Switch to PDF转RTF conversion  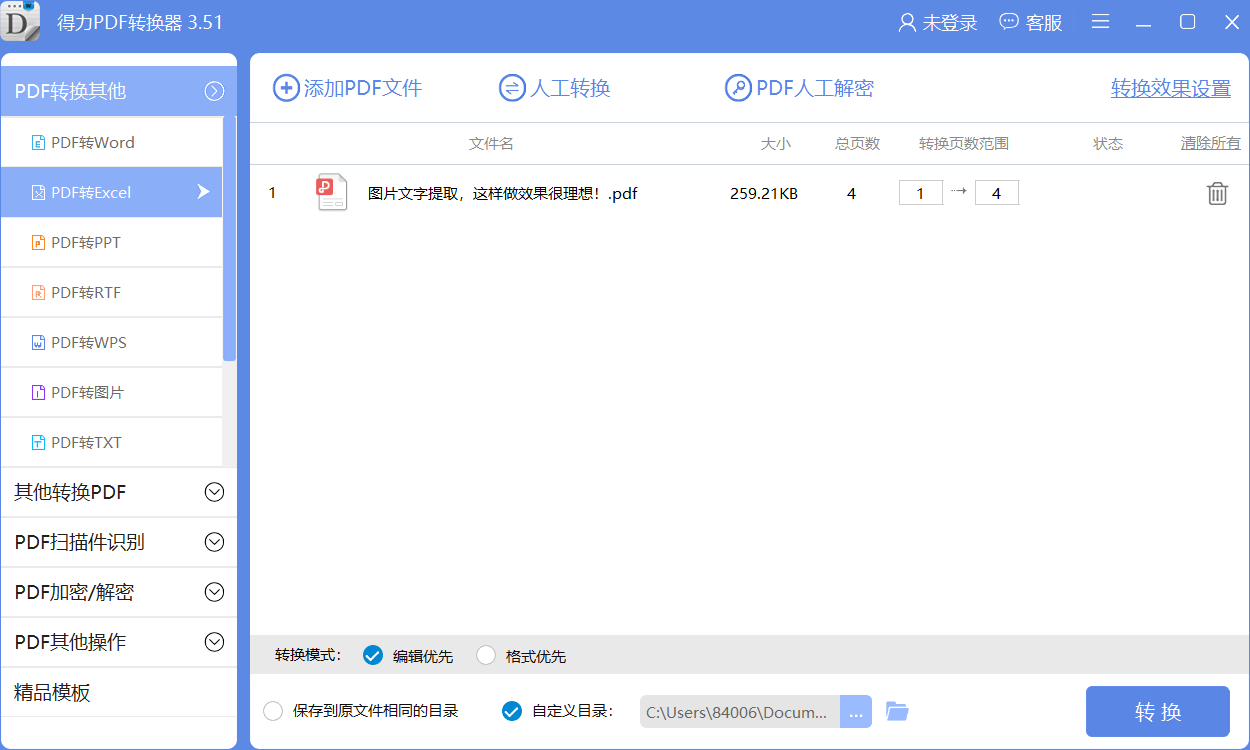111,292
